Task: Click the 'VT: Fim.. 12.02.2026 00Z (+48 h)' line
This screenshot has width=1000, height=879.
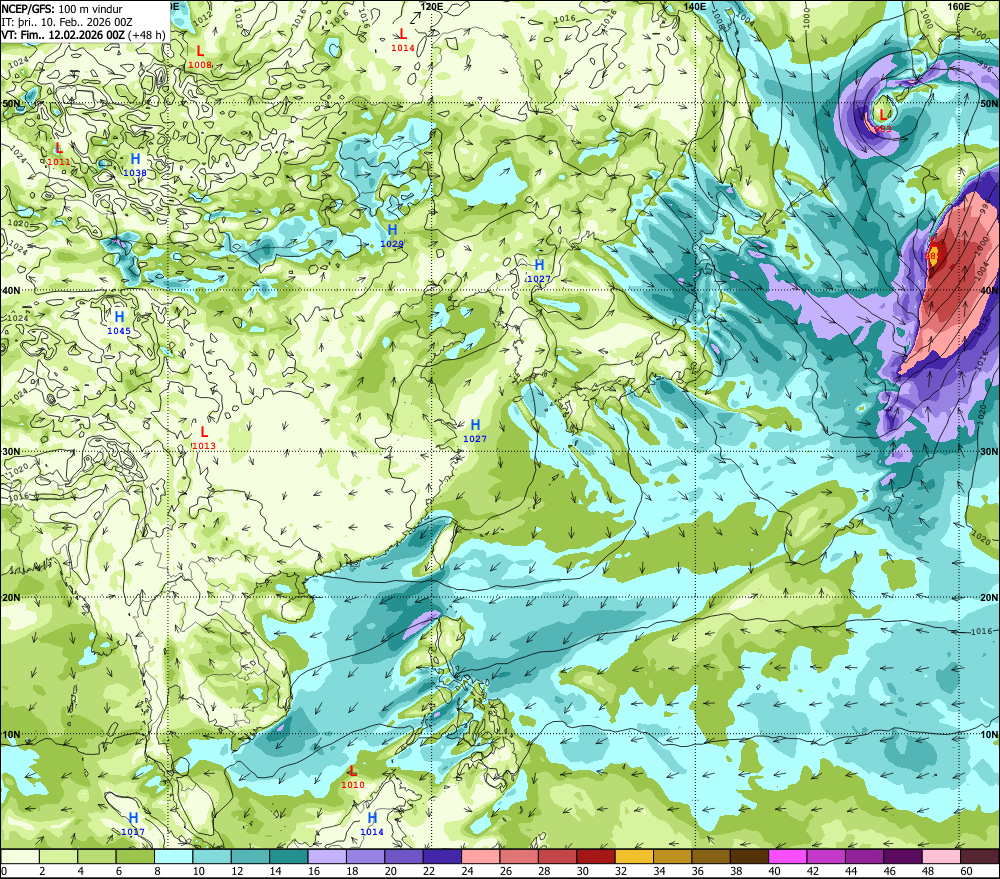Action: click(83, 35)
